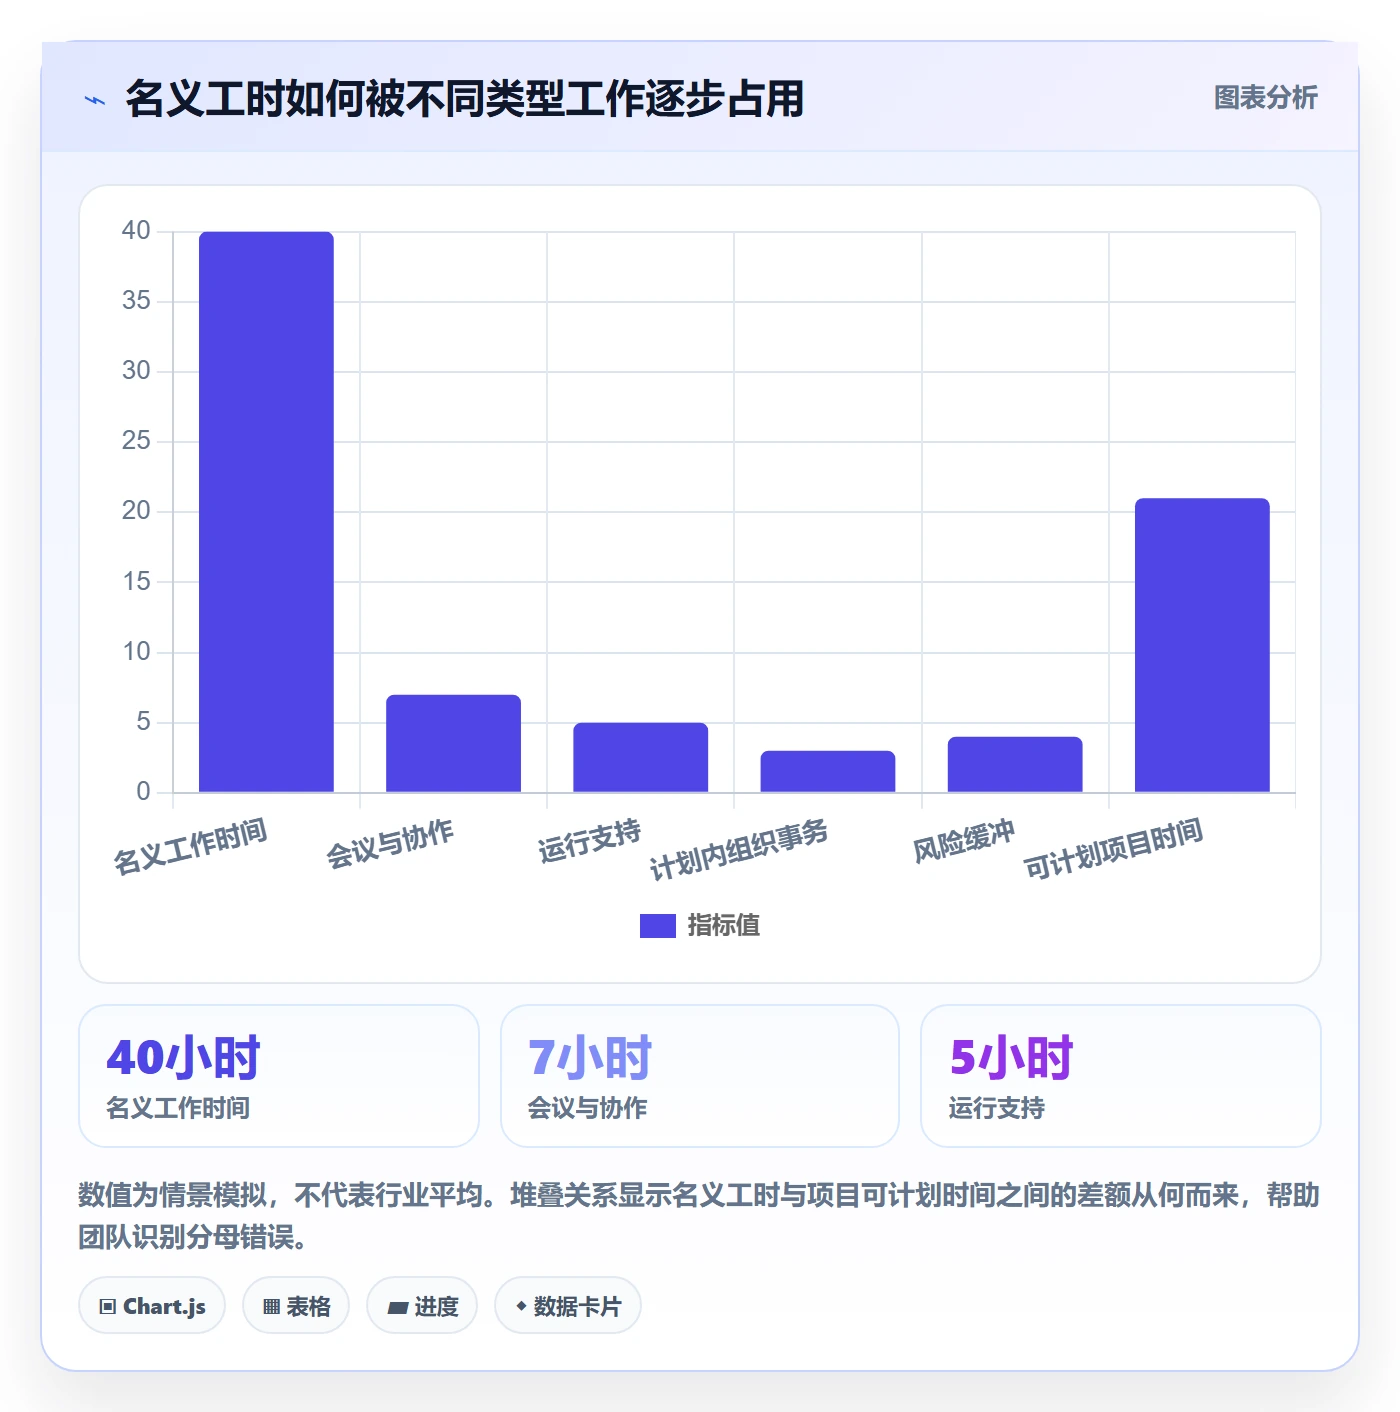The height and width of the screenshot is (1412, 1400).
Task: Select the 表格 tag chip
Action: point(296,1306)
